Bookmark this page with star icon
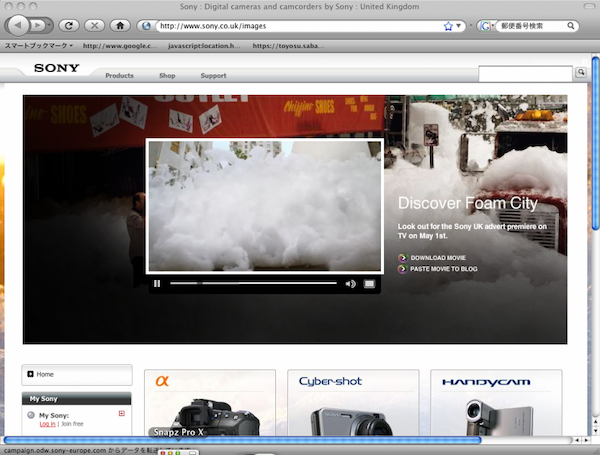This screenshot has width=600, height=455. point(448,26)
